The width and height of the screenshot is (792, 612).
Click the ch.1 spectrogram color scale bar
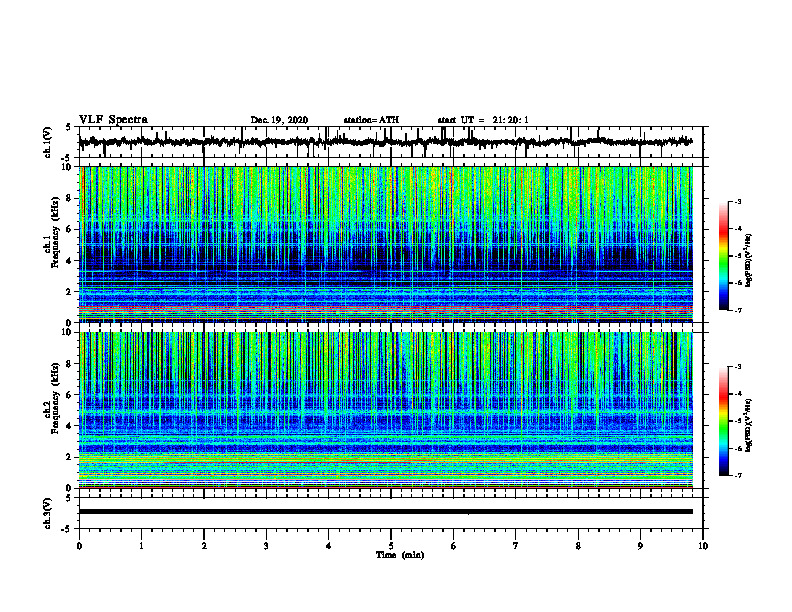click(x=724, y=256)
